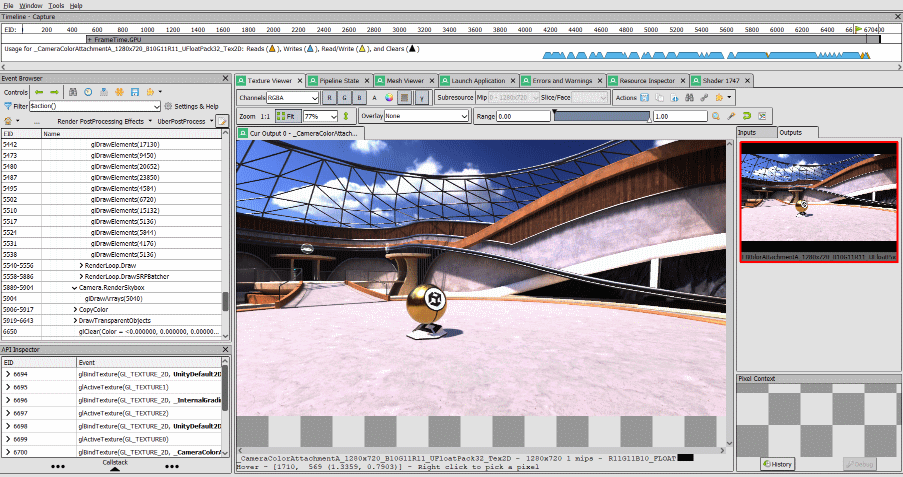Toggle the A alpha channel button
The height and width of the screenshot is (477, 903).
(374, 97)
